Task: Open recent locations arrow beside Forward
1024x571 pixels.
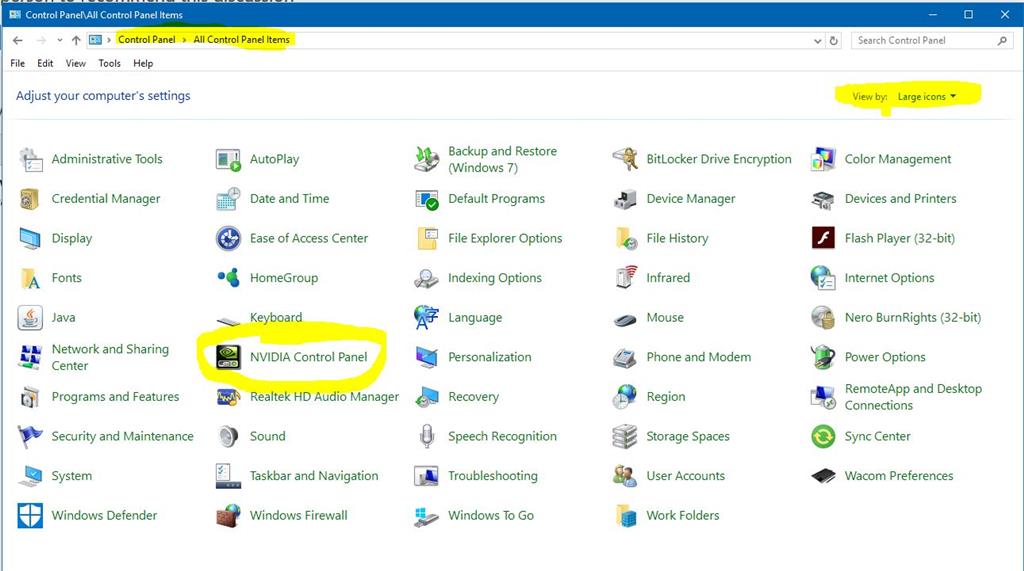Action: [x=59, y=40]
